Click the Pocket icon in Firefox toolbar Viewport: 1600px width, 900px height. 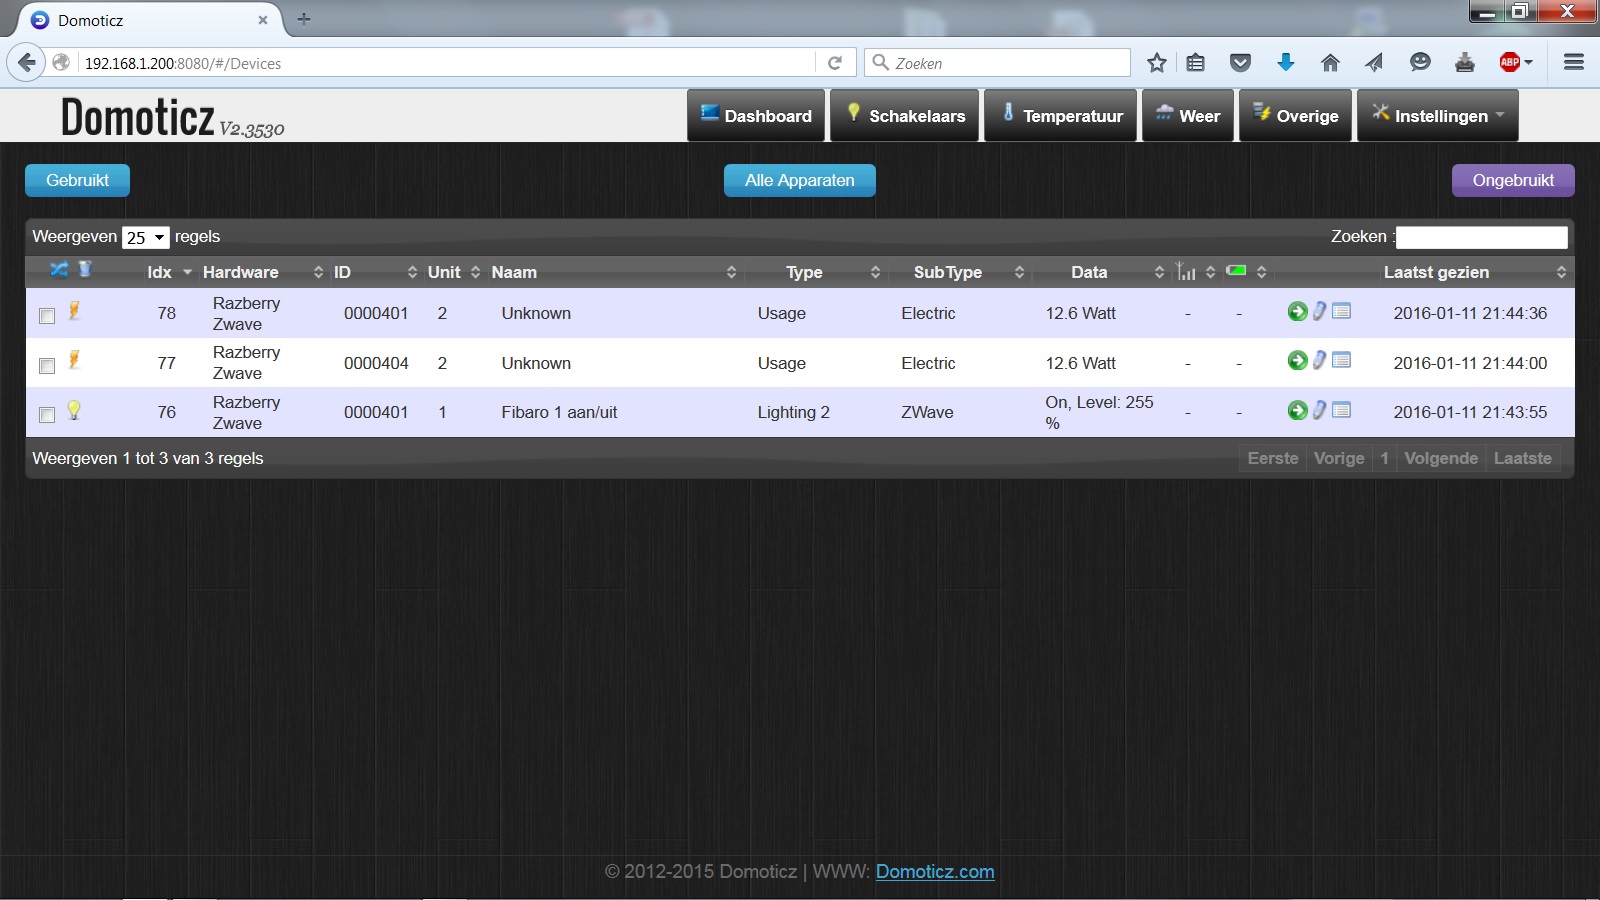[1240, 63]
